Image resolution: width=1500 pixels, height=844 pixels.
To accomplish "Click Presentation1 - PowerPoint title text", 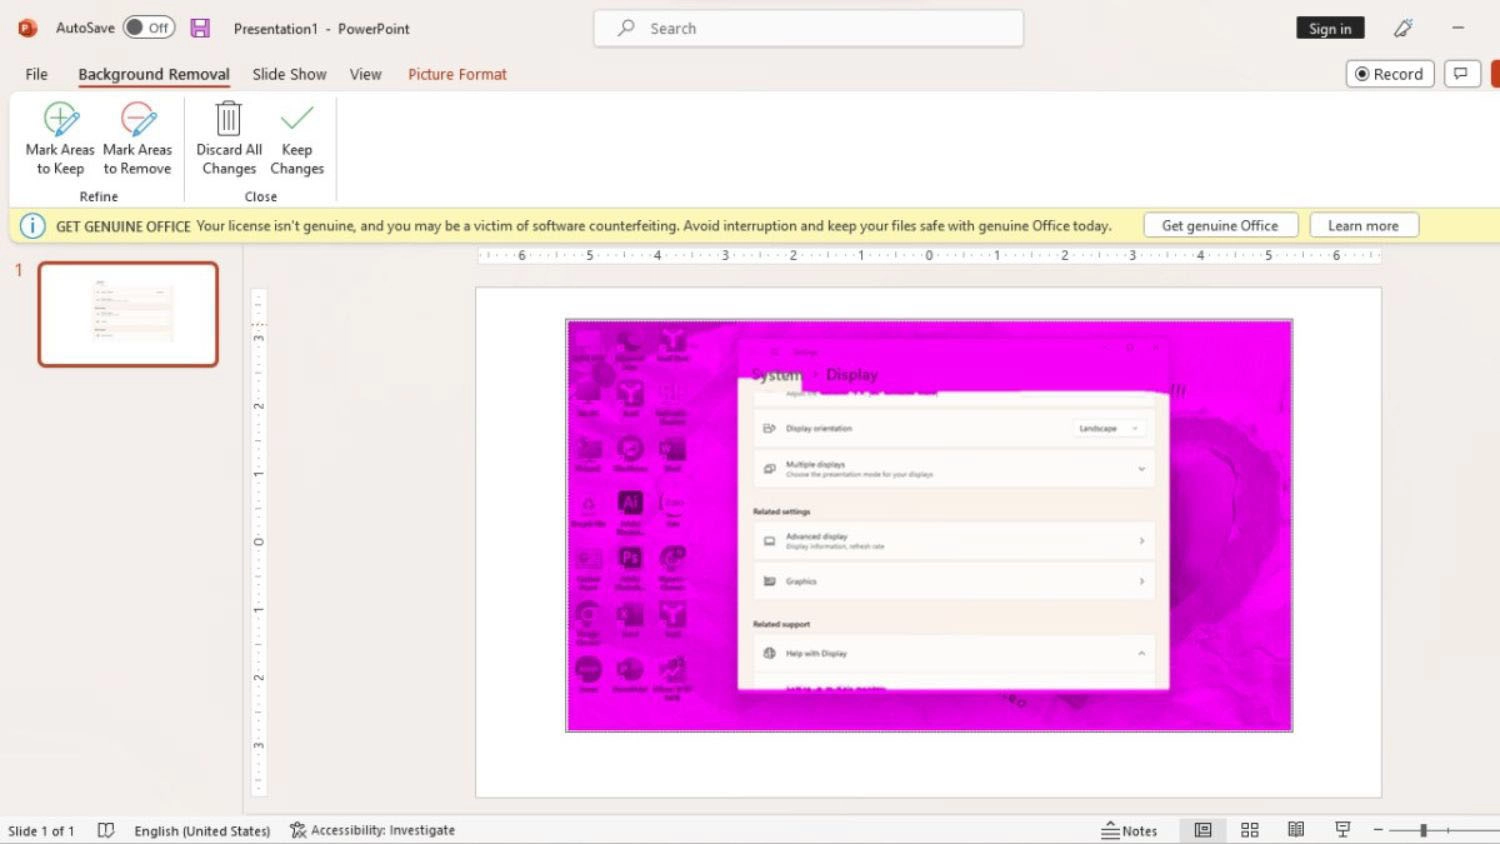I will [321, 28].
